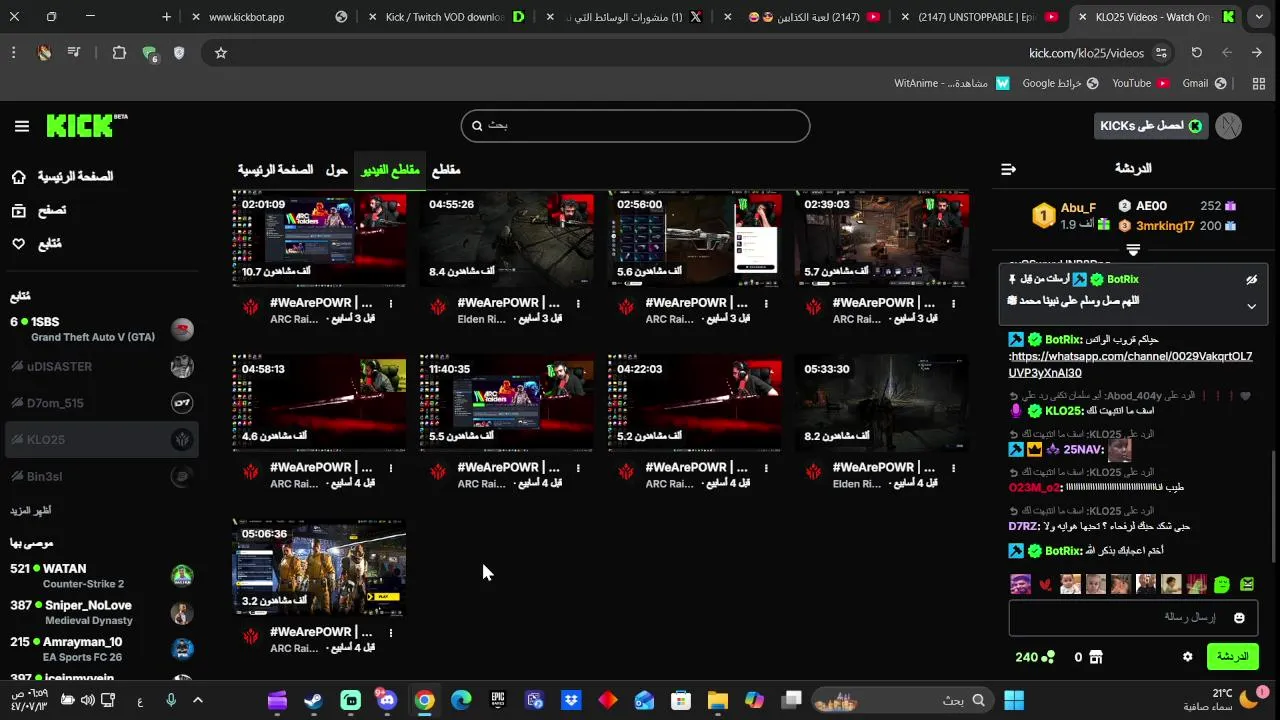Open browser extensions puzzle icon
This screenshot has height=720, width=1280.
pos(119,53)
